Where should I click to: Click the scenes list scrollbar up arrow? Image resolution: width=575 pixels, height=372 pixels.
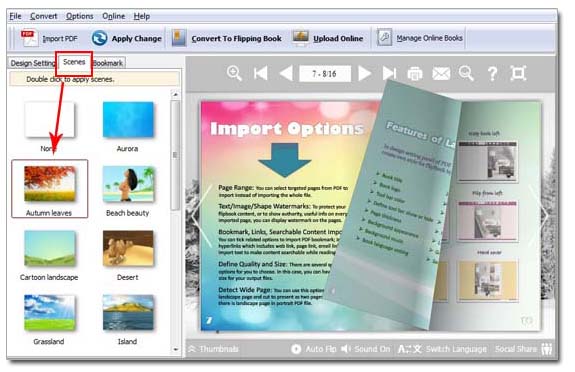pyautogui.click(x=176, y=95)
